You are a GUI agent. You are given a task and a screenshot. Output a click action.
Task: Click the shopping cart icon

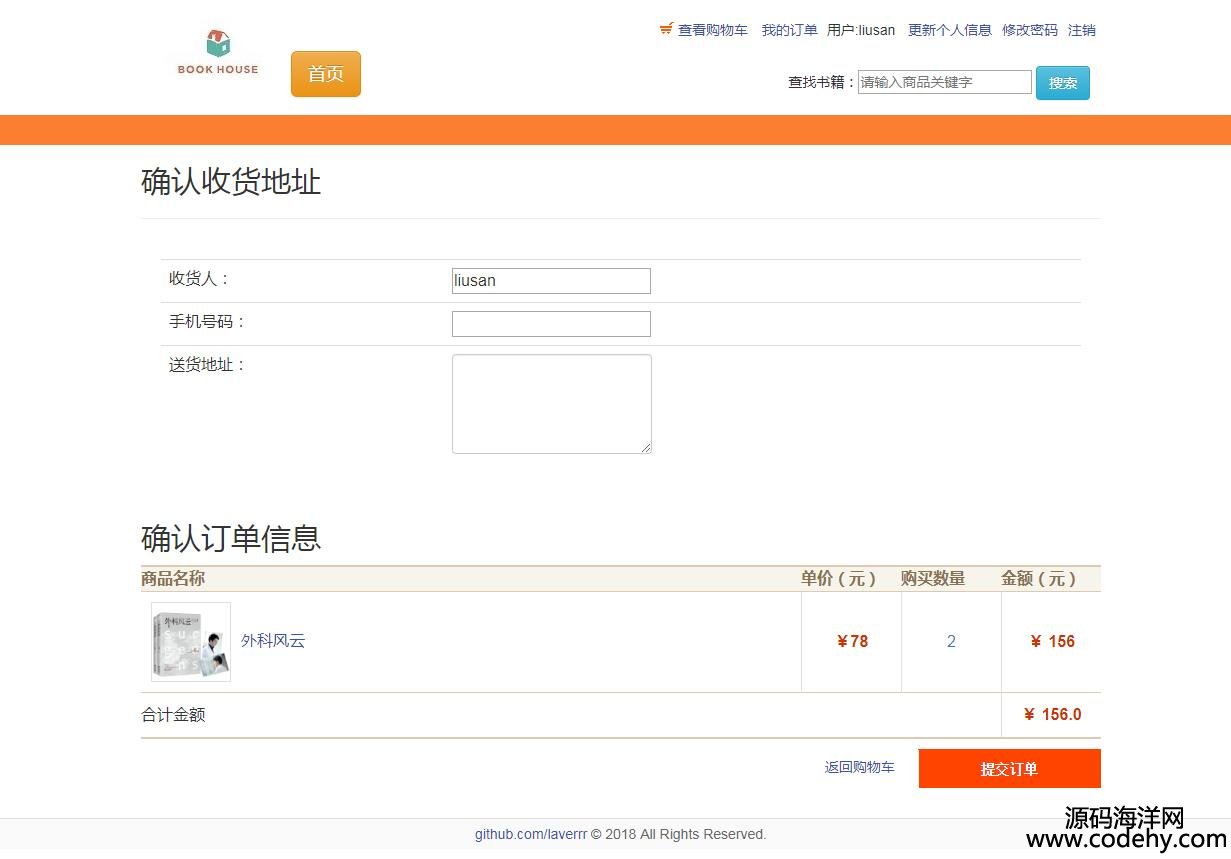pos(666,29)
